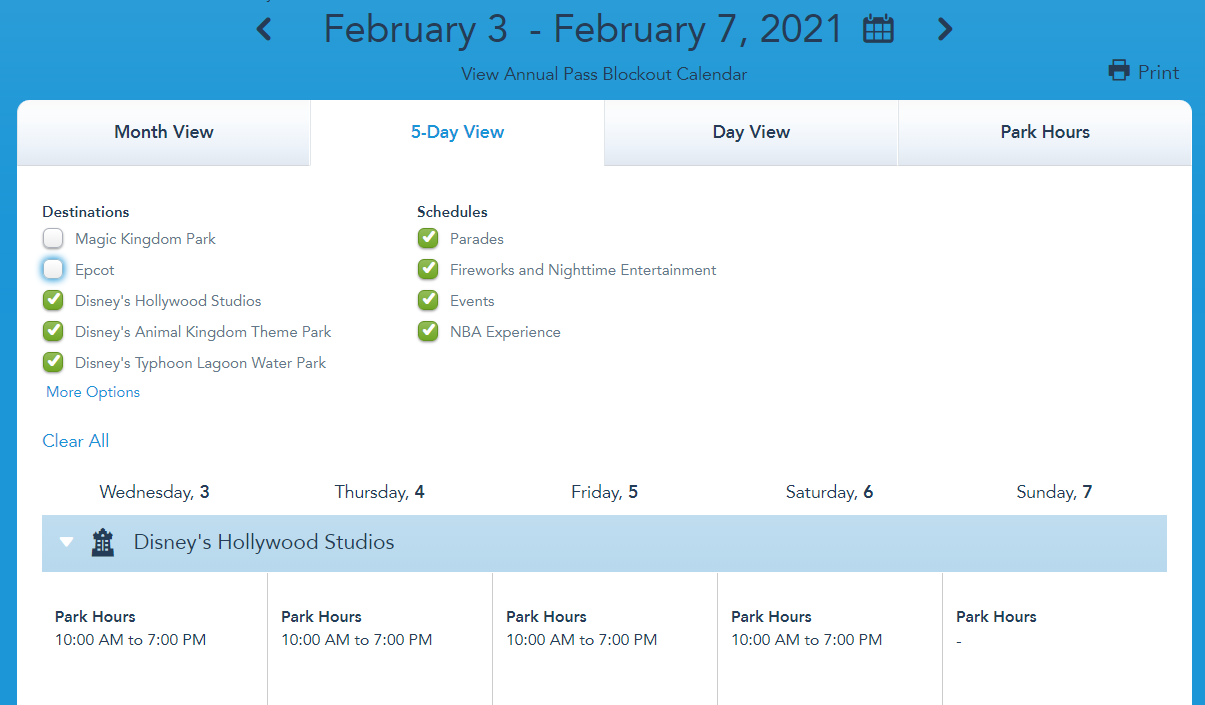Toggle Fireworks and Nighttime Entertainment checkbox

click(x=428, y=270)
